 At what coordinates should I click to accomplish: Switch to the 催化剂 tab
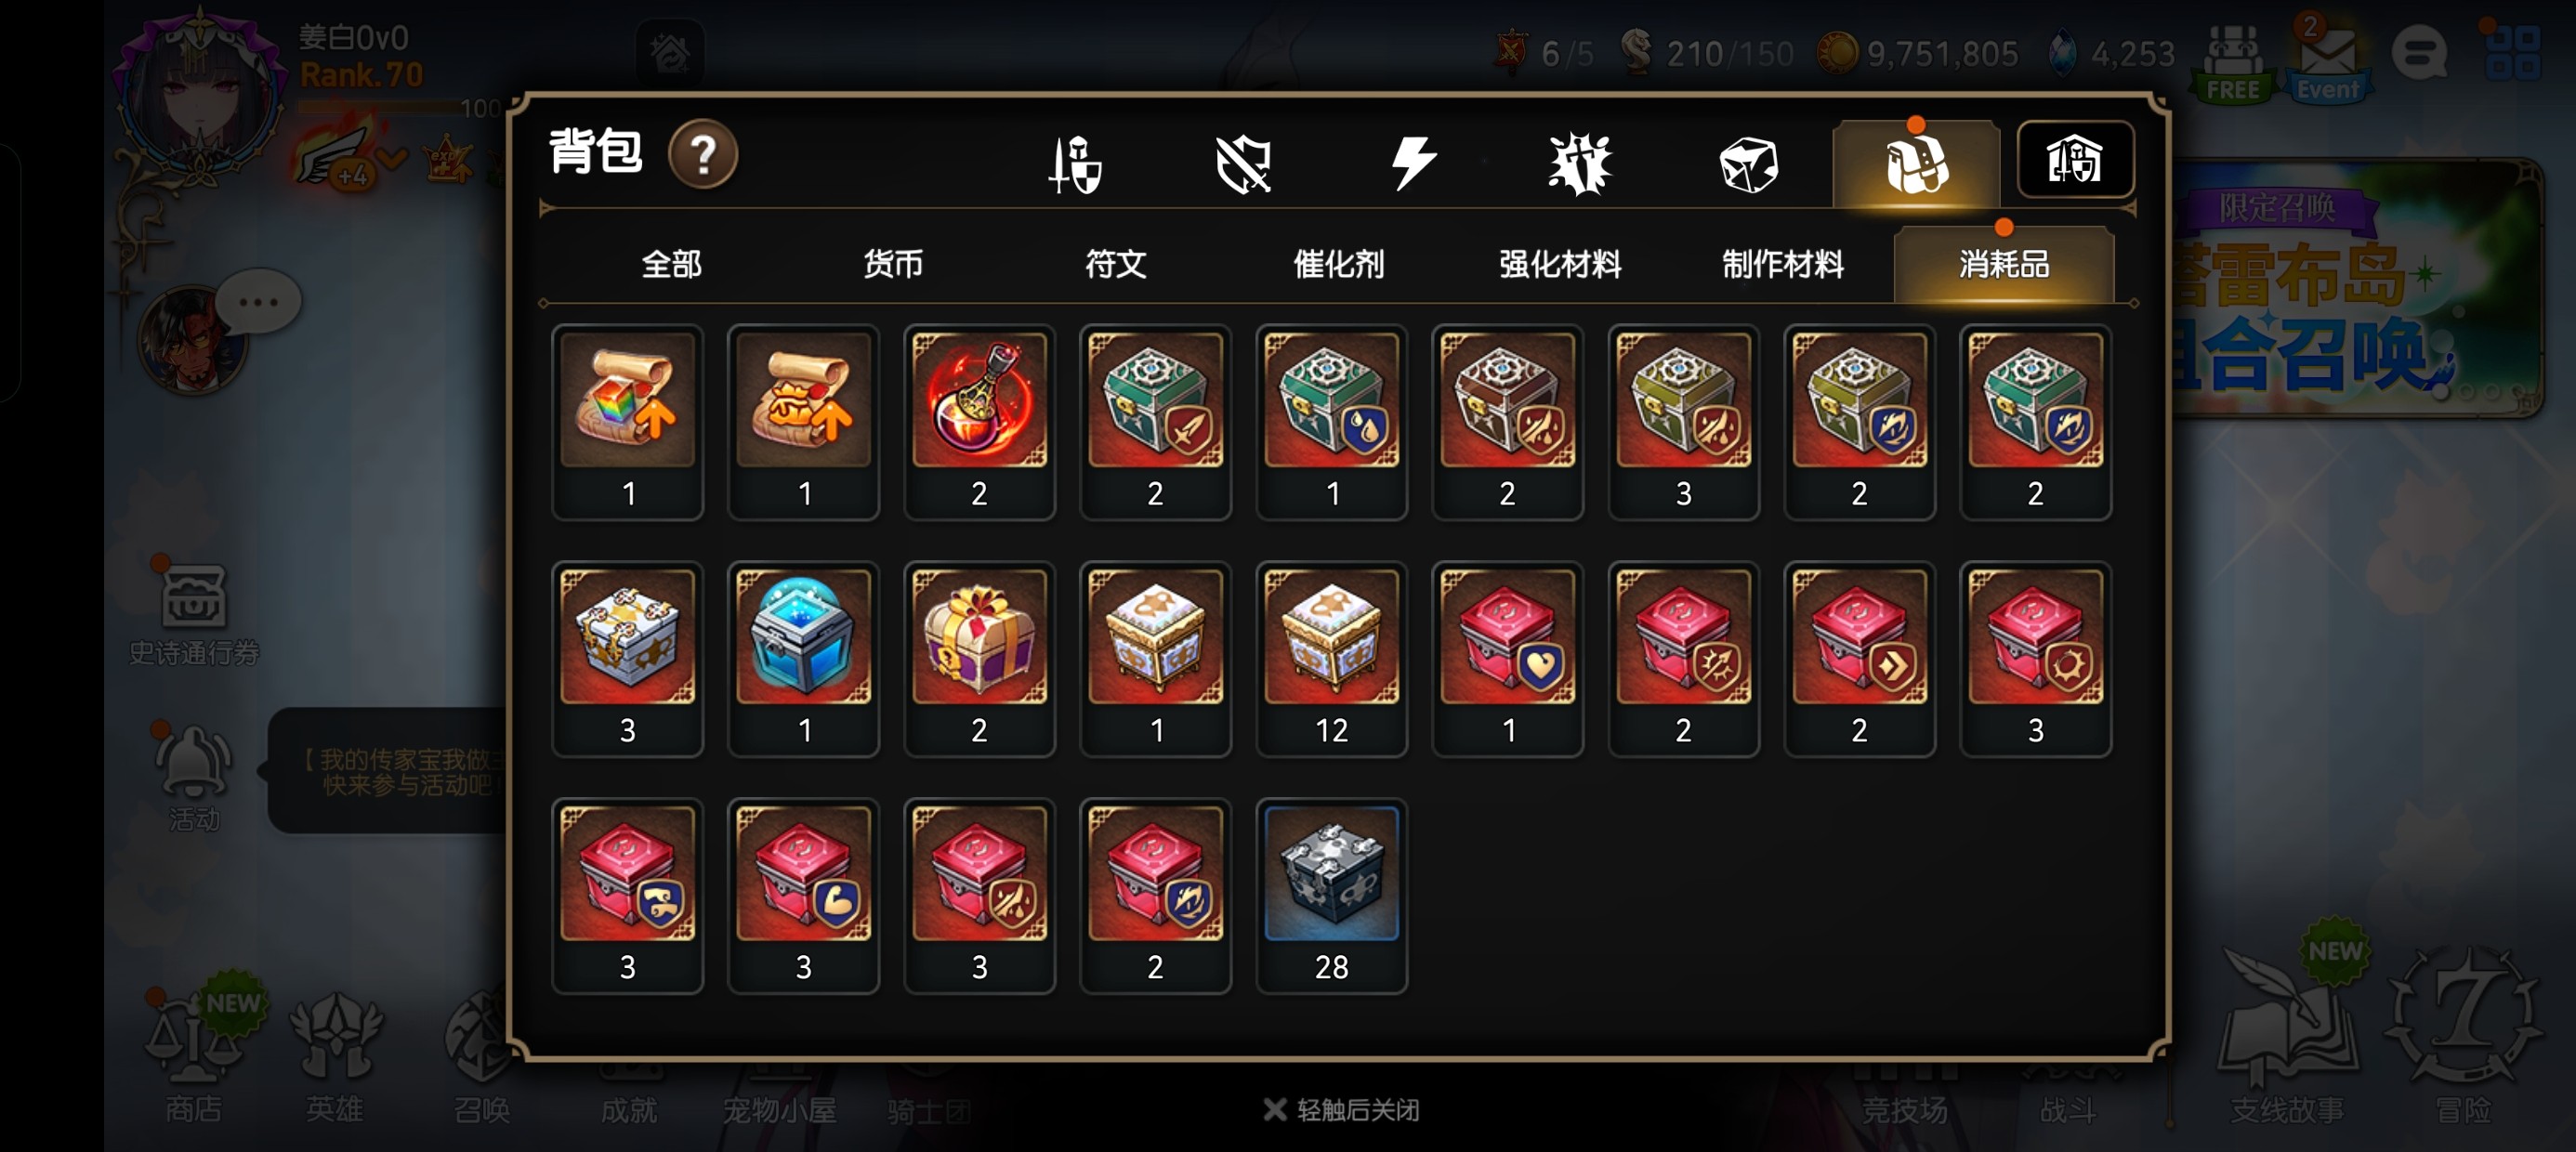point(1338,264)
